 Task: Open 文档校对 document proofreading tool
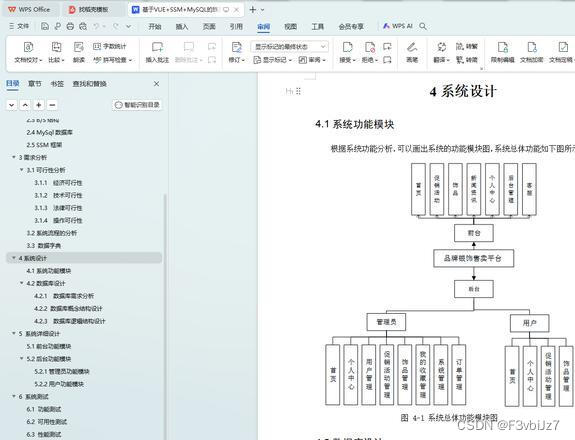point(28,52)
